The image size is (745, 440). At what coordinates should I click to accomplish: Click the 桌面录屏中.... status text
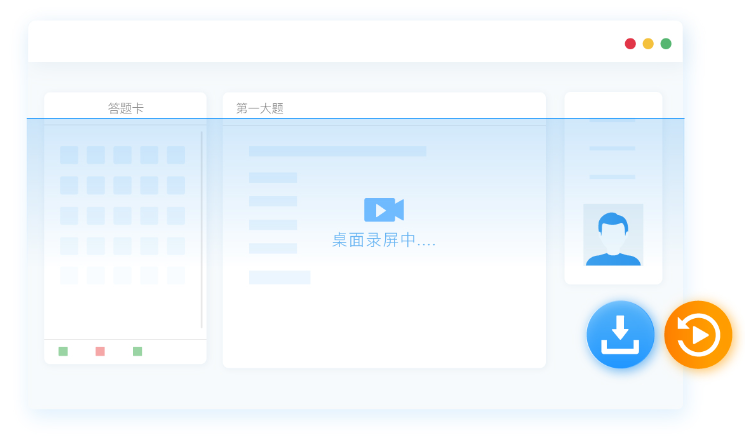384,241
